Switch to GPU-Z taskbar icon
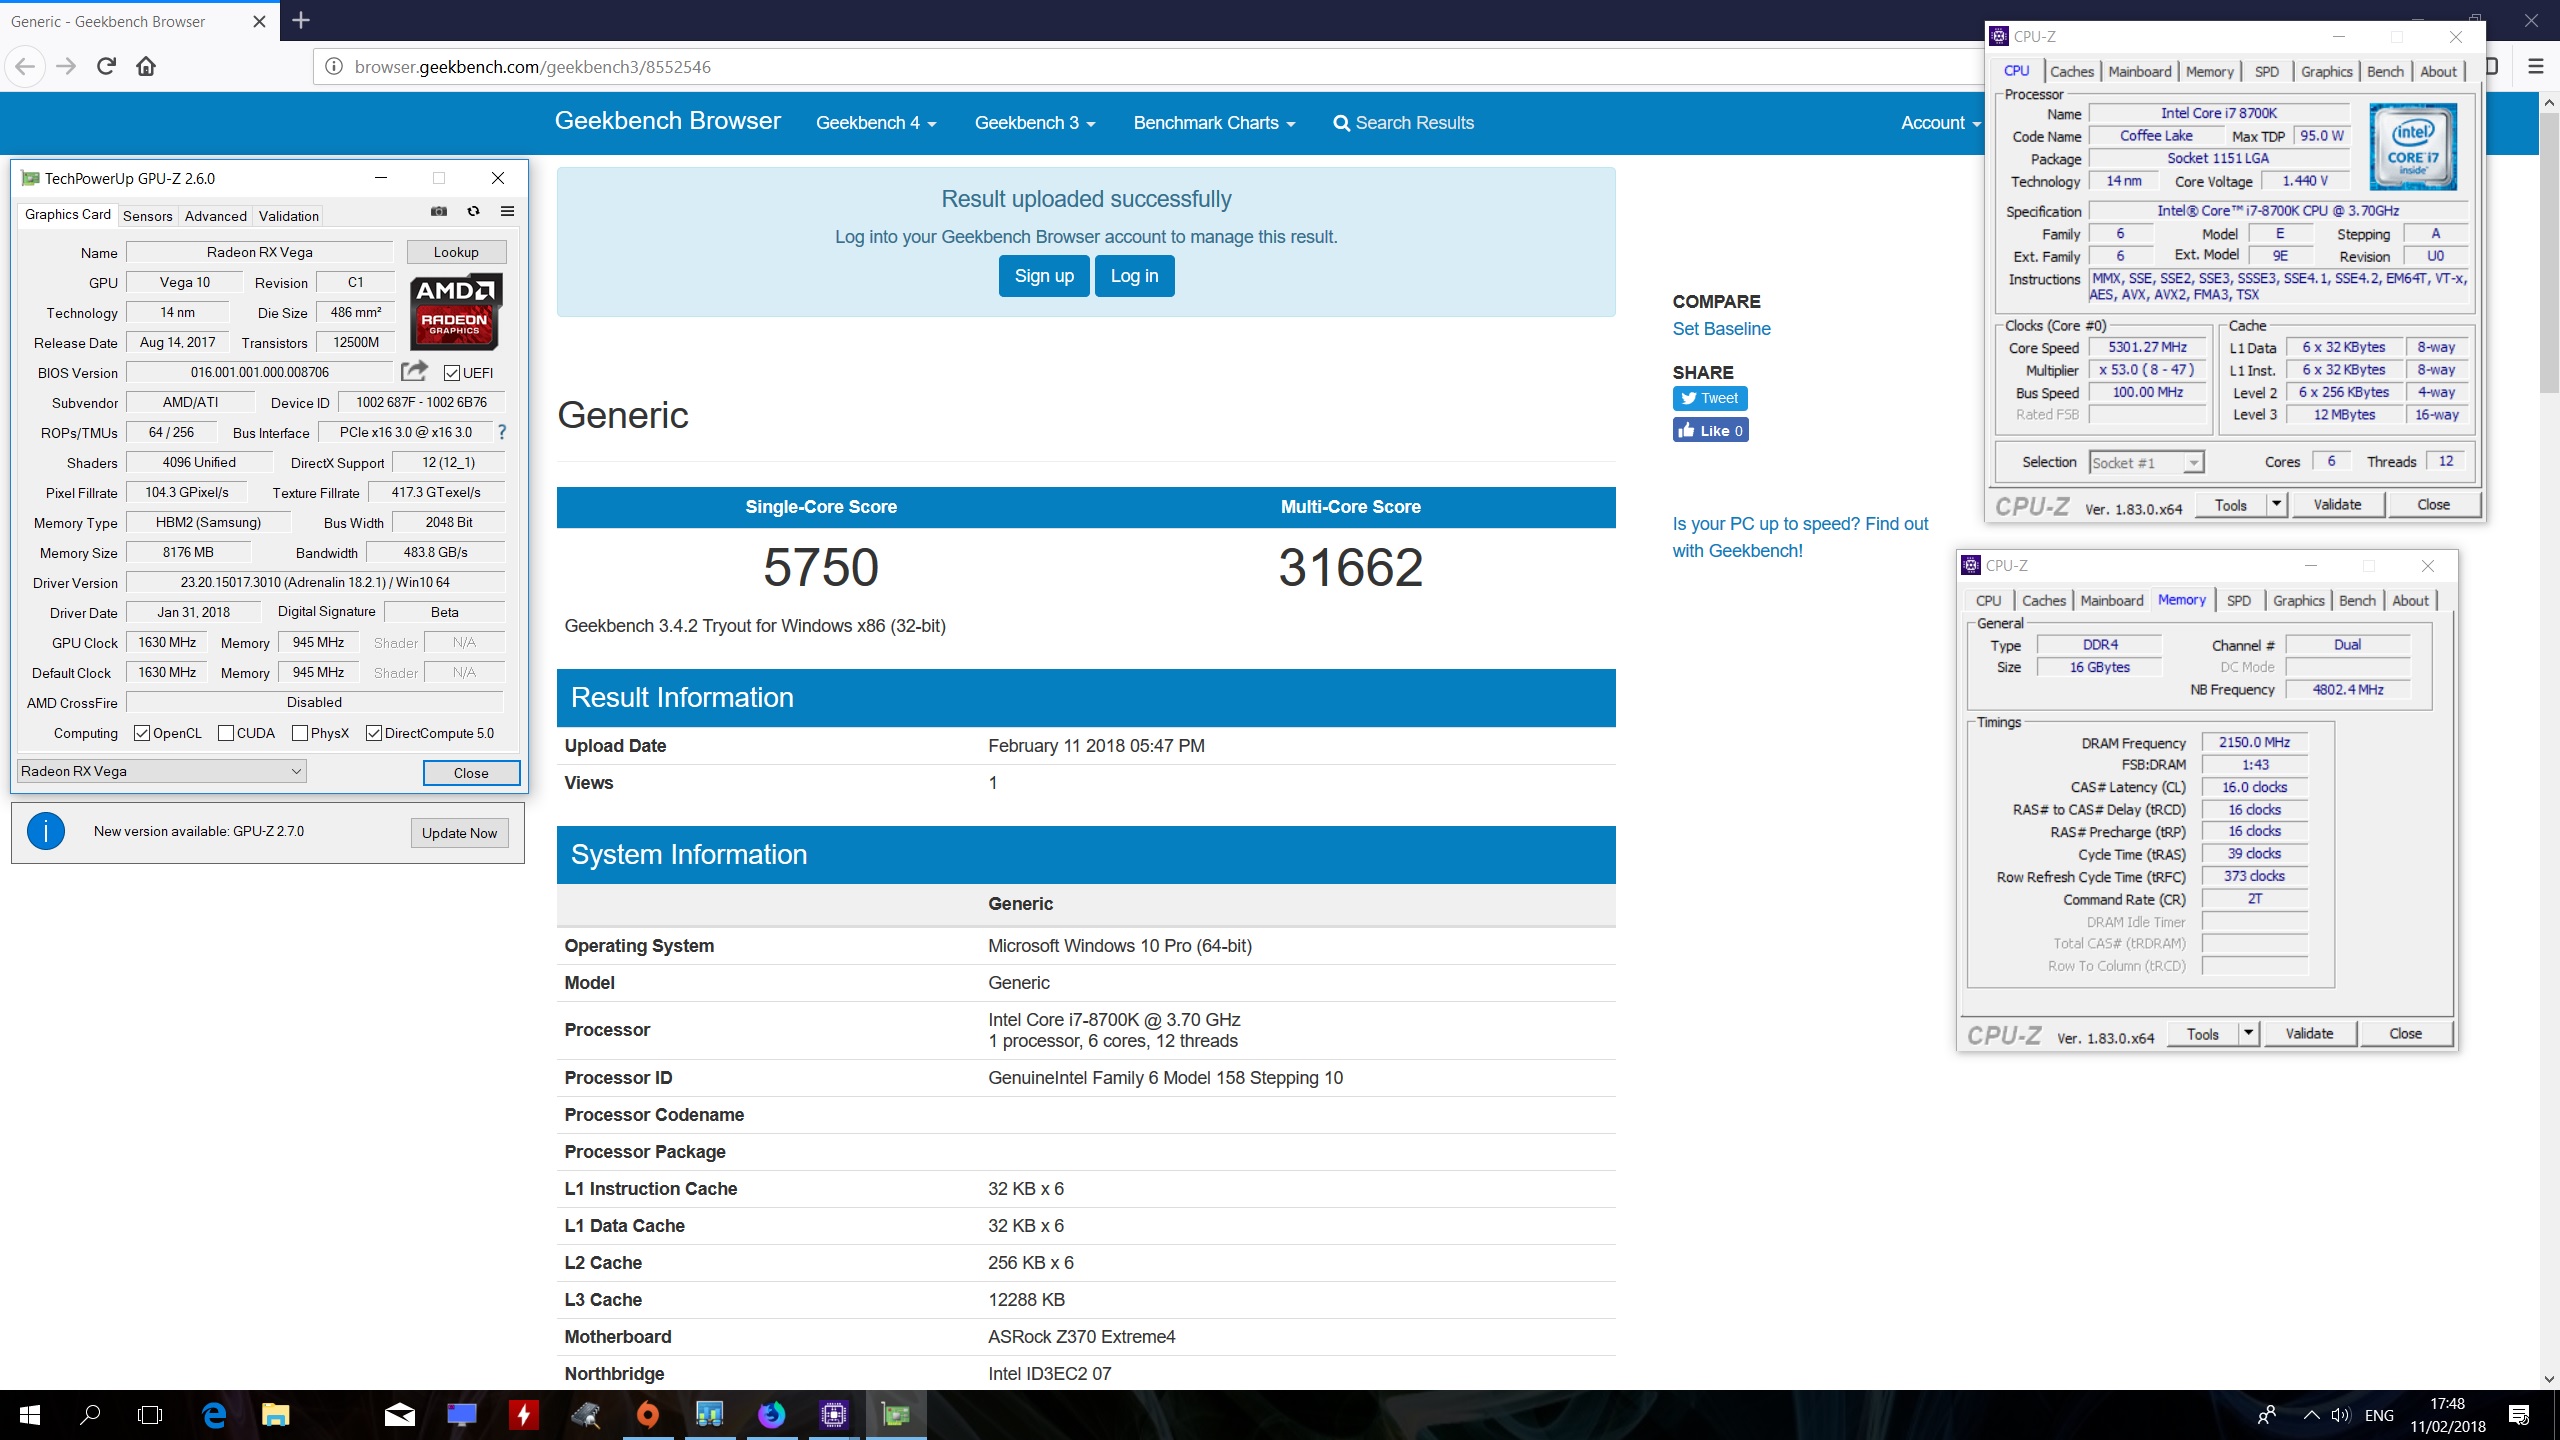The image size is (2560, 1440). click(x=895, y=1414)
